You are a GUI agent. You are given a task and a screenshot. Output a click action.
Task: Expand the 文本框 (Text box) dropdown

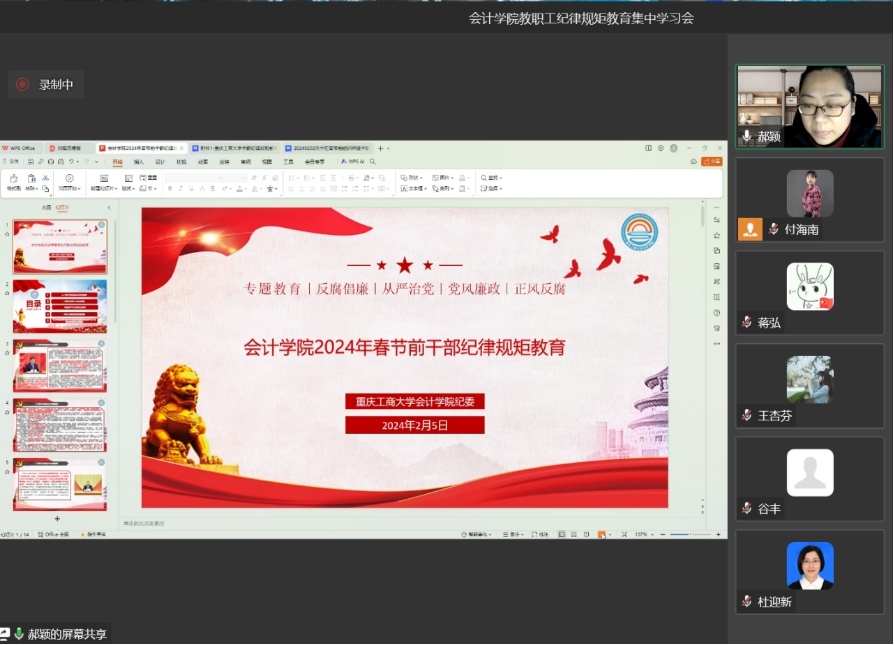[x=415, y=188]
